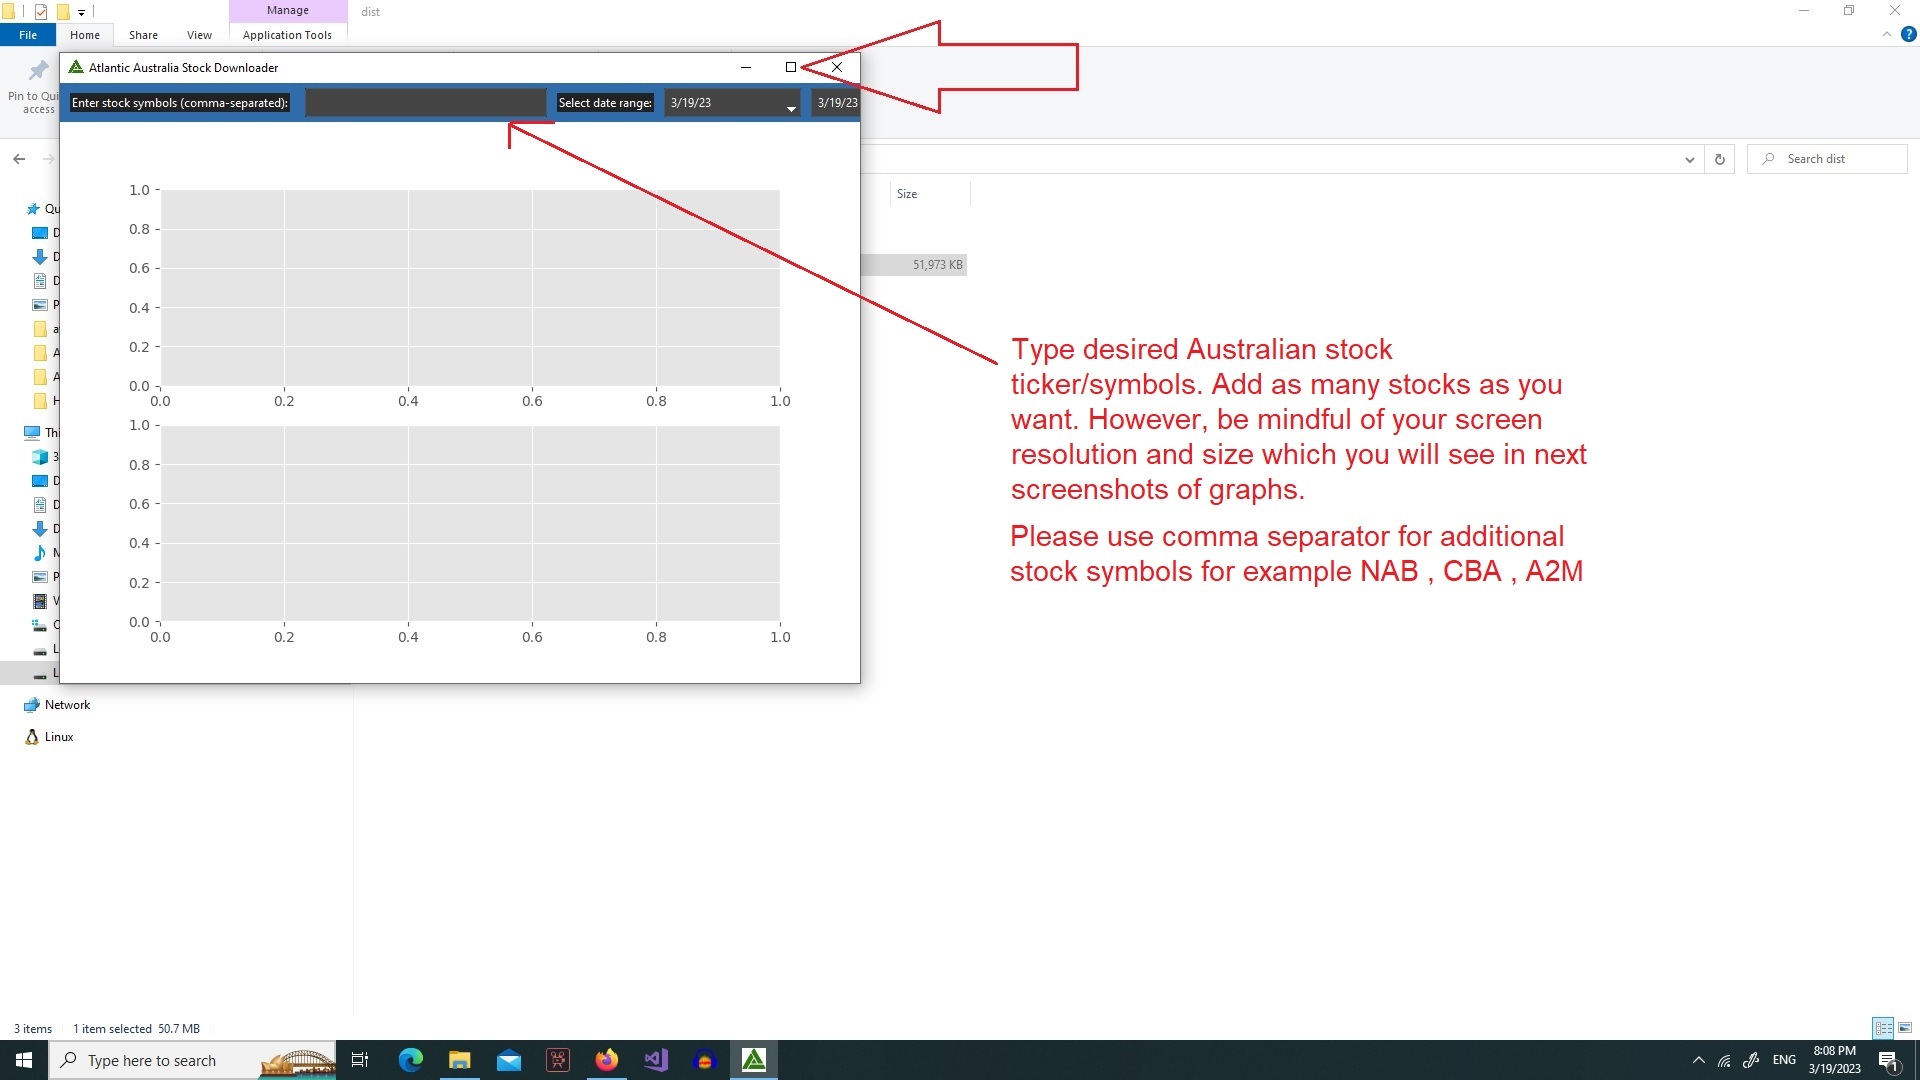Image resolution: width=1920 pixels, height=1080 pixels.
Task: Select the Quick access star icon in sidebar
Action: [x=33, y=209]
